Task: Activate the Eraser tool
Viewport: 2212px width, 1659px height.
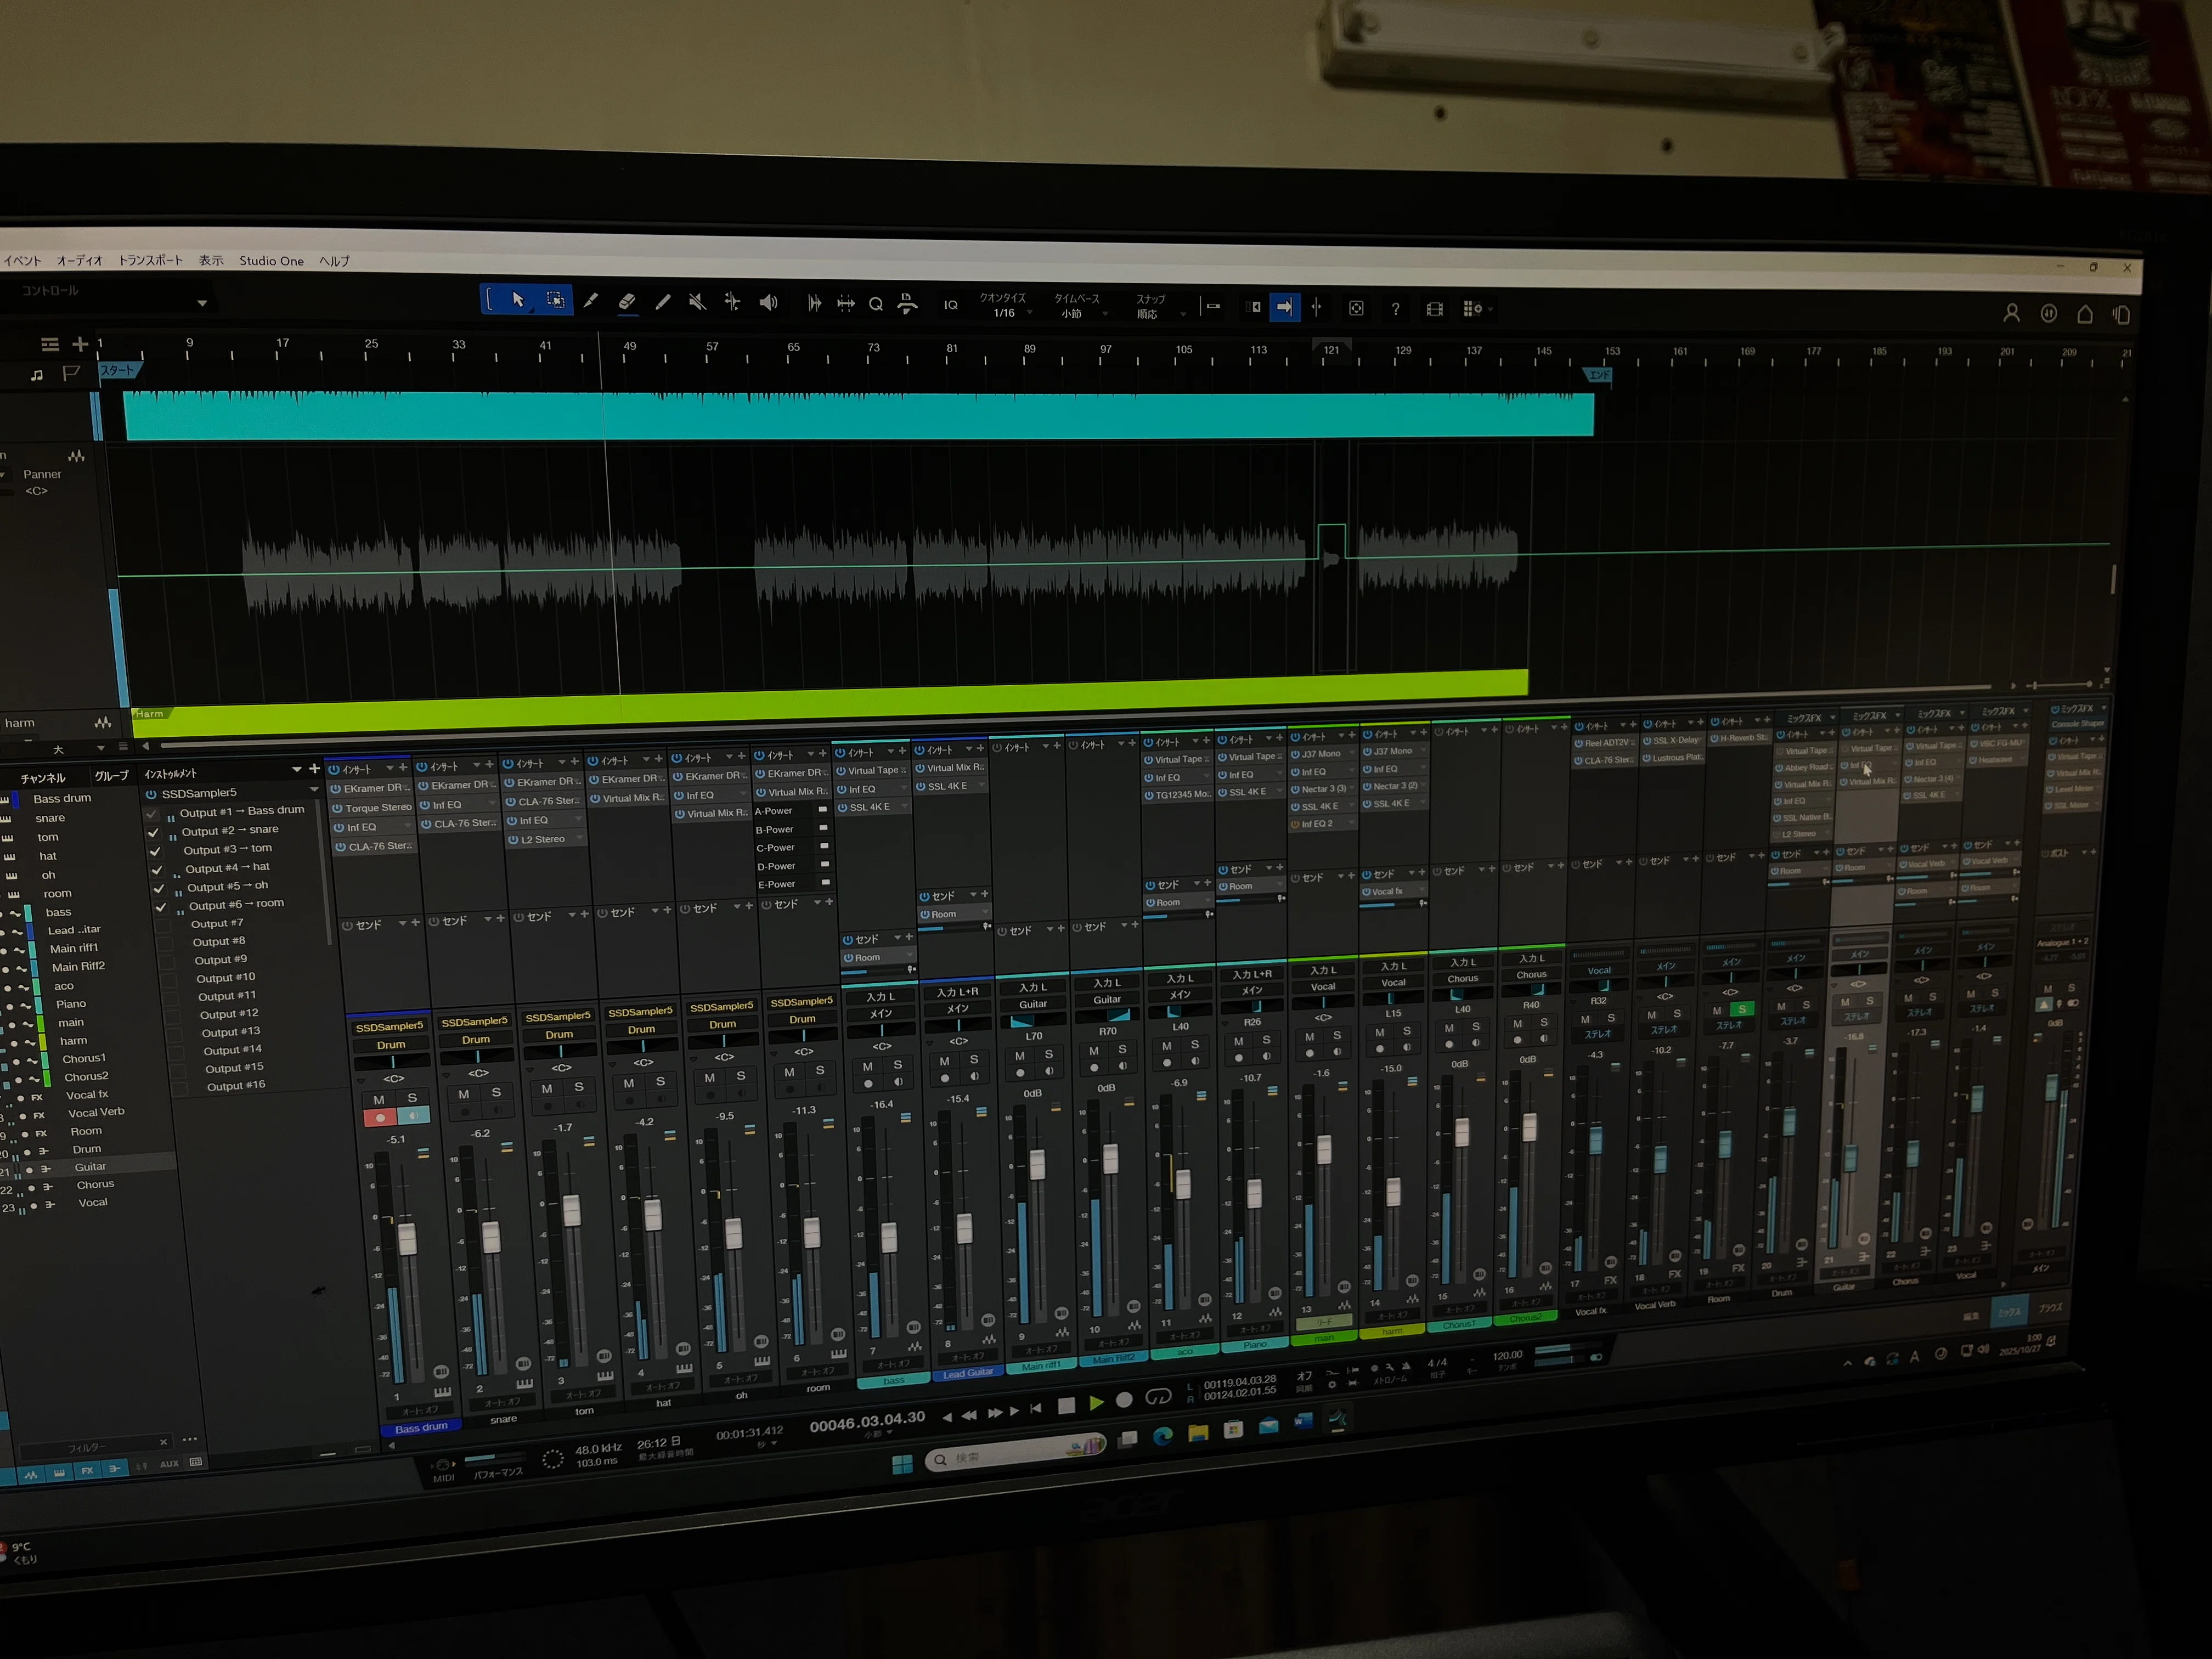Action: point(627,301)
